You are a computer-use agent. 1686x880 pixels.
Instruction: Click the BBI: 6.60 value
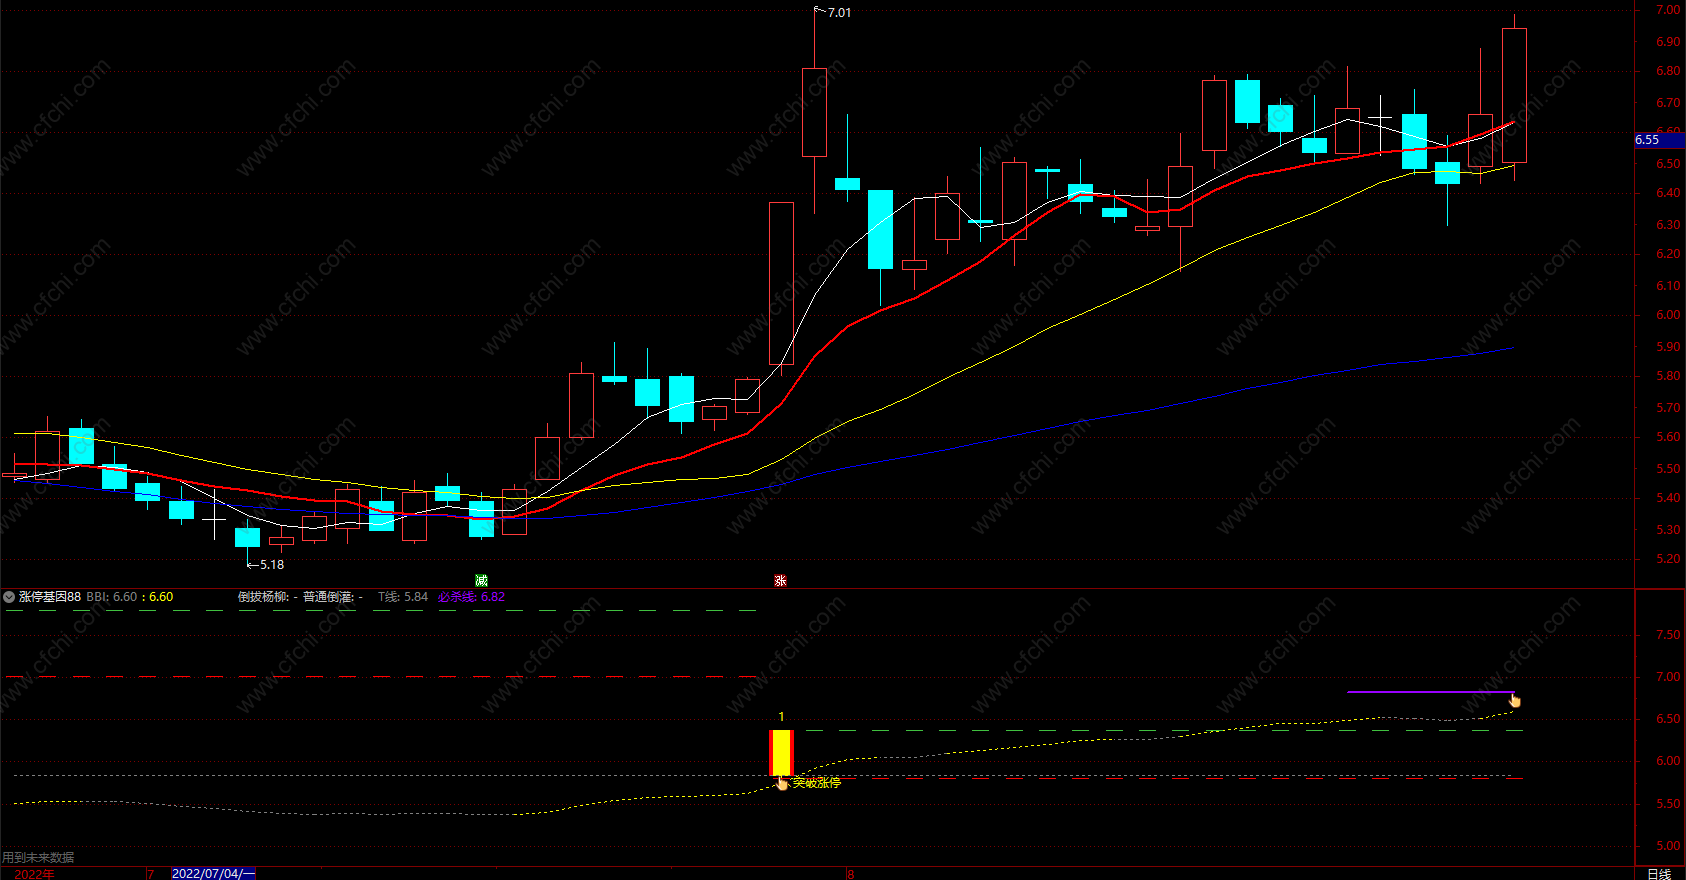click(x=112, y=597)
